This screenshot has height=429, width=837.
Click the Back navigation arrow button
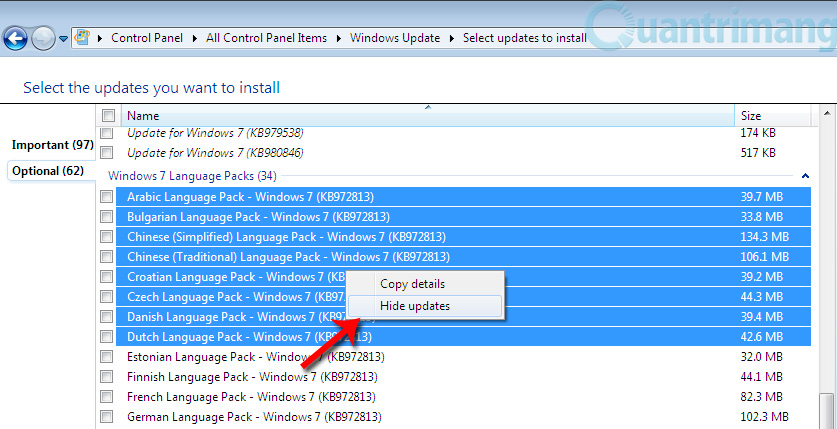click(15, 38)
